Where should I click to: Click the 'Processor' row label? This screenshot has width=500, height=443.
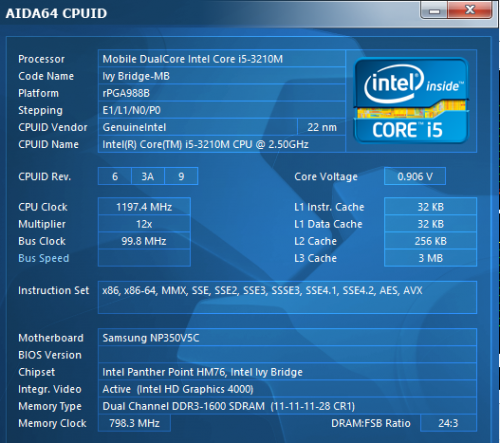[x=41, y=59]
